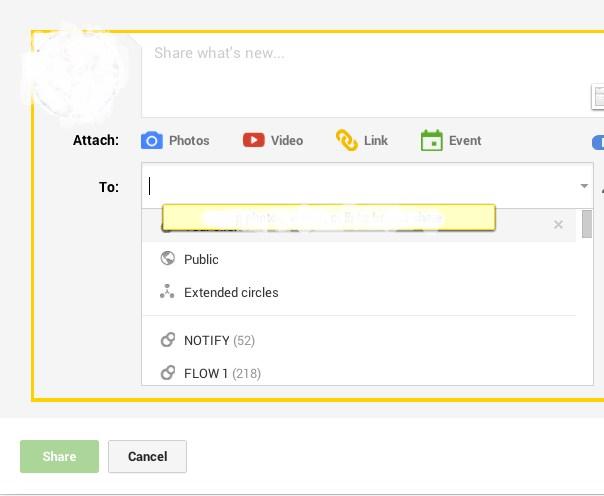Click the FLOW 1 circle icon
The height and width of the screenshot is (496, 604).
168,373
